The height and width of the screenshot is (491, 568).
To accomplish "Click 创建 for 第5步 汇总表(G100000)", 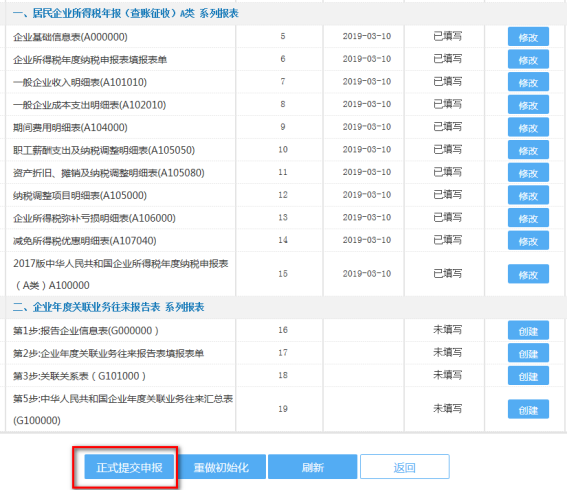I will click(x=528, y=409).
